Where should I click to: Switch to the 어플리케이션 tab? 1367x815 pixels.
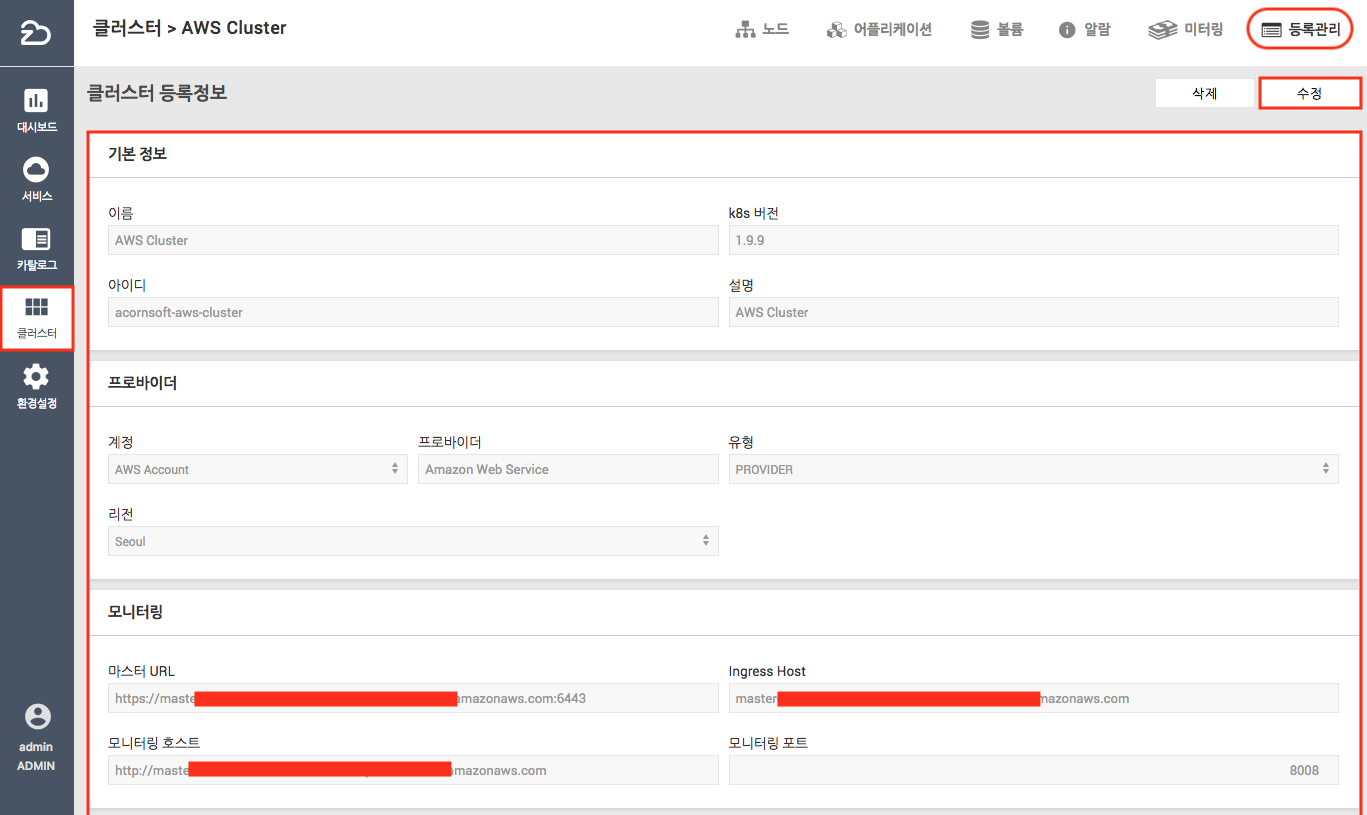[879, 30]
